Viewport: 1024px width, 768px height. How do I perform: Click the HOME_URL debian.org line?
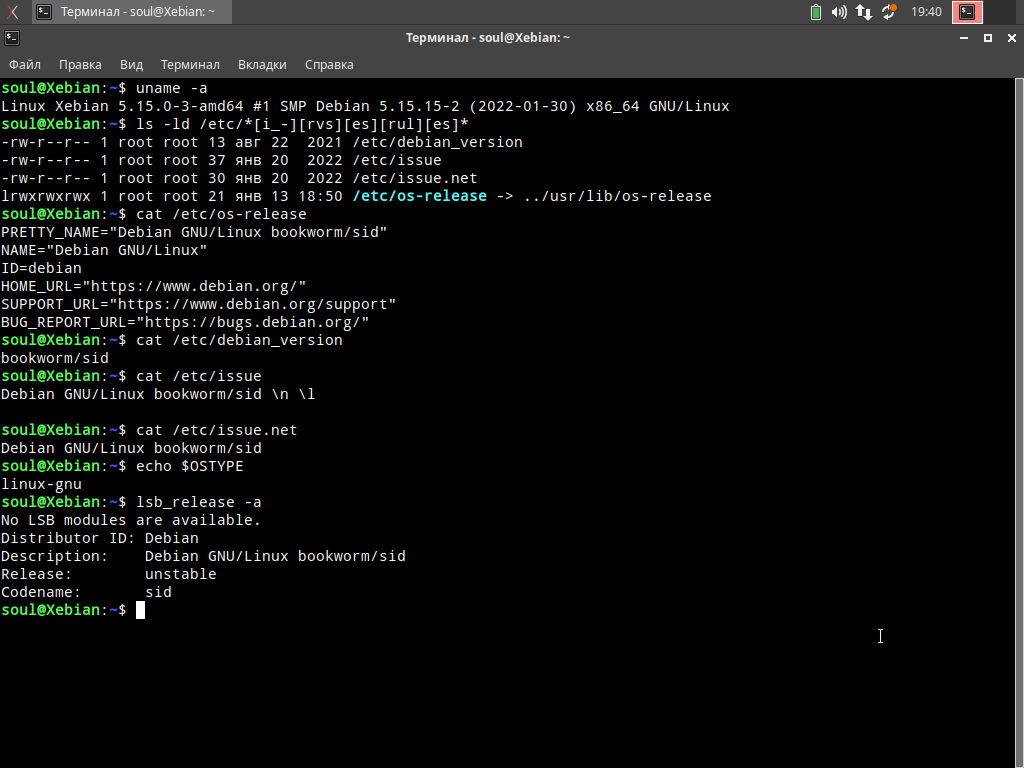click(x=153, y=286)
